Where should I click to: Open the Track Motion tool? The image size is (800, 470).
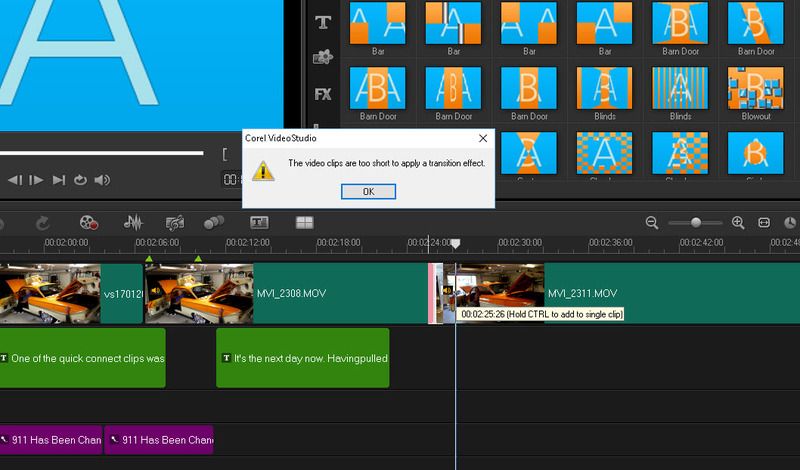(213, 223)
